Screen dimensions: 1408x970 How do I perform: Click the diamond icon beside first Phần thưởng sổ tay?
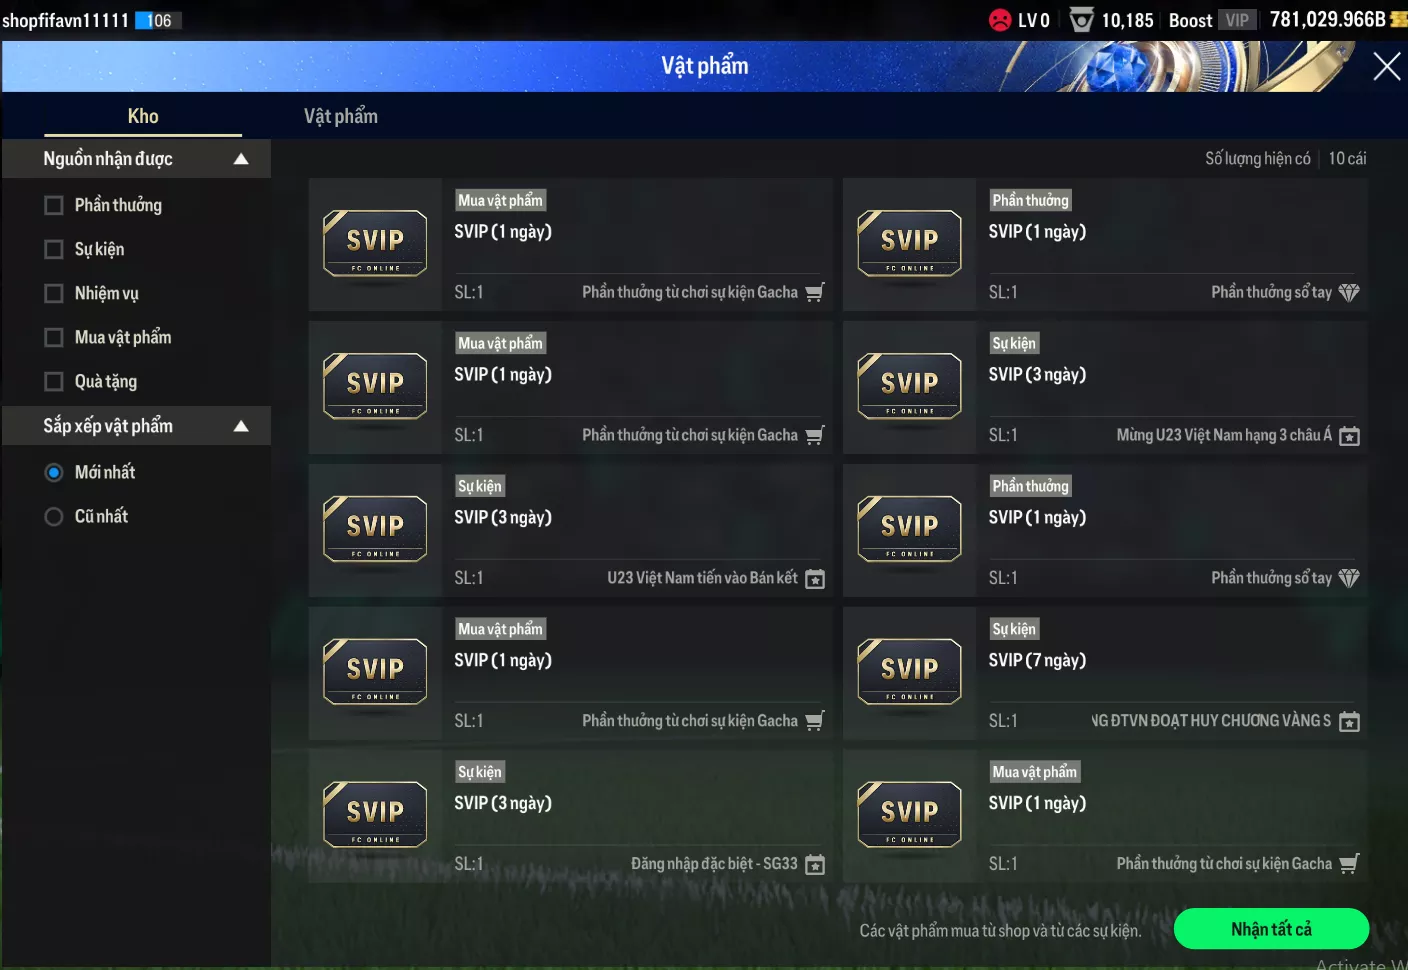coord(1349,292)
